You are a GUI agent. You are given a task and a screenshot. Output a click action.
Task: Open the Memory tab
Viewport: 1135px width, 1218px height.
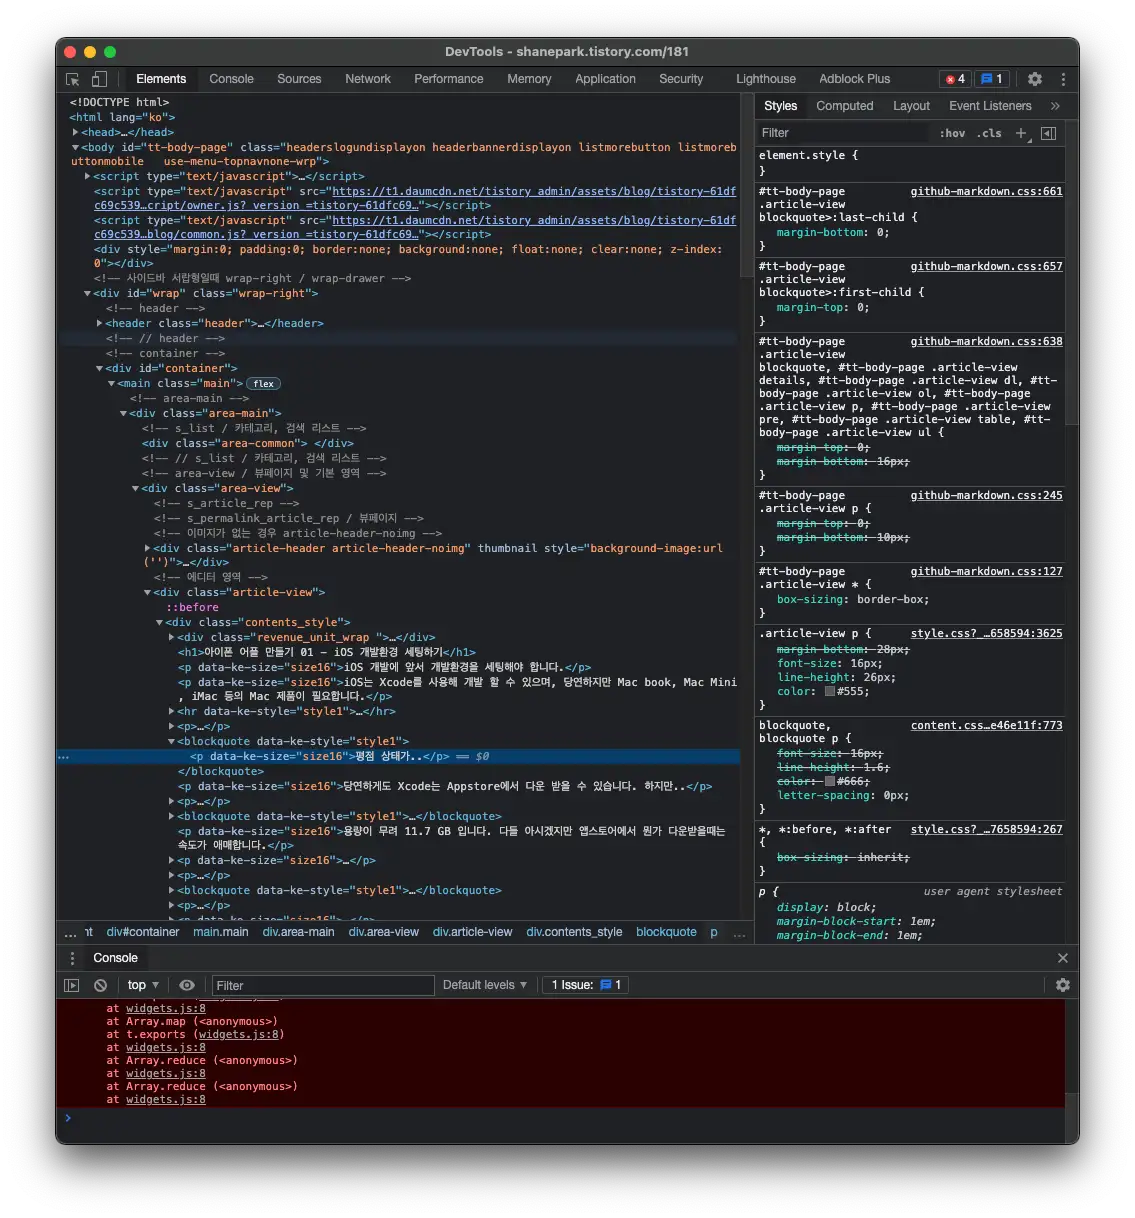pos(529,79)
